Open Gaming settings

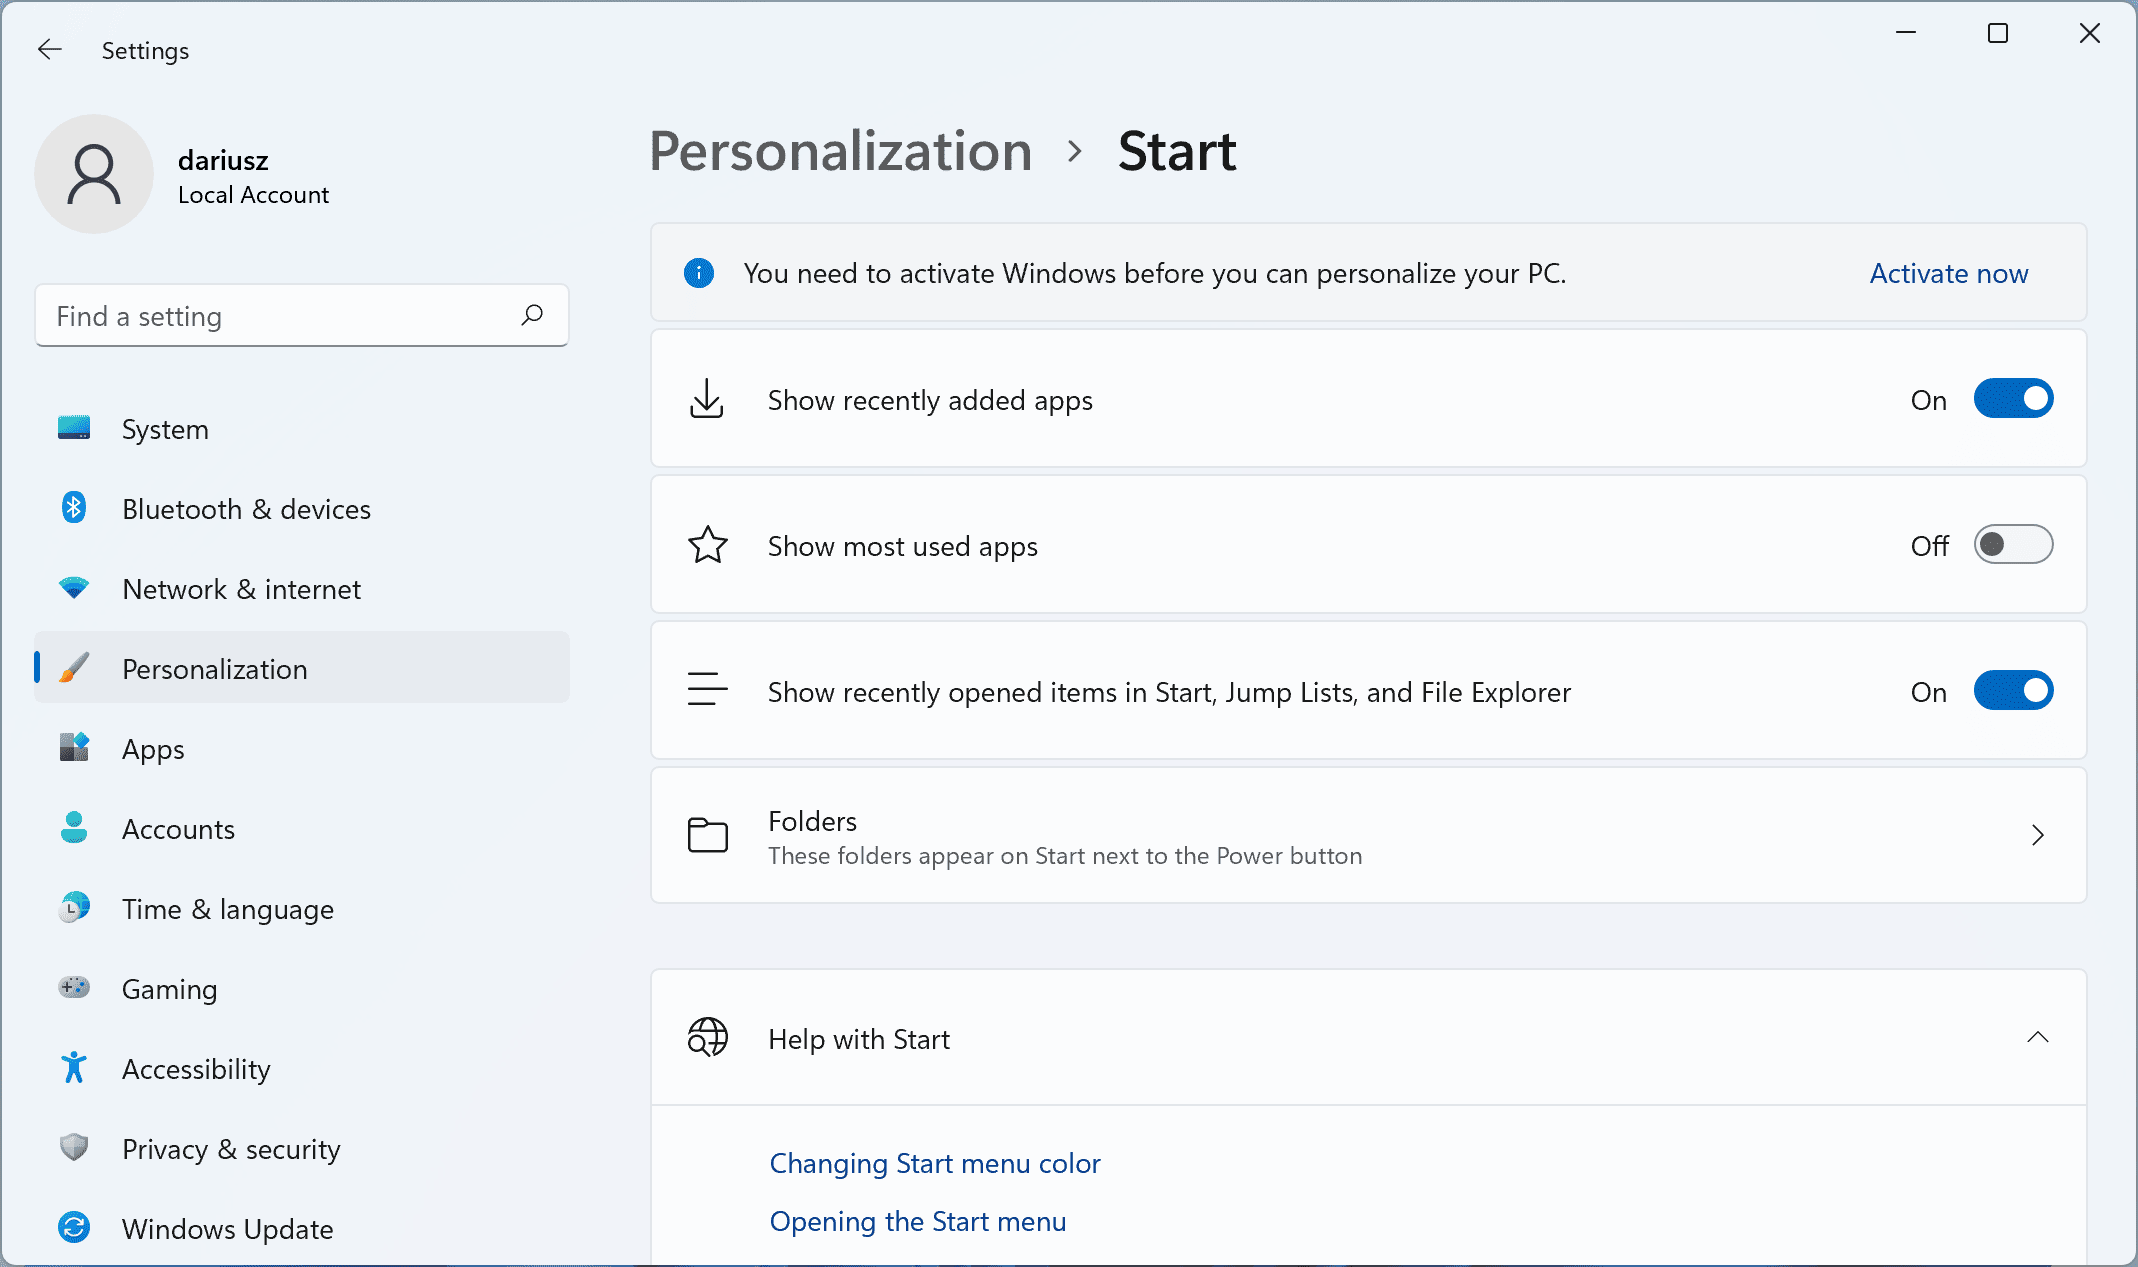point(302,989)
